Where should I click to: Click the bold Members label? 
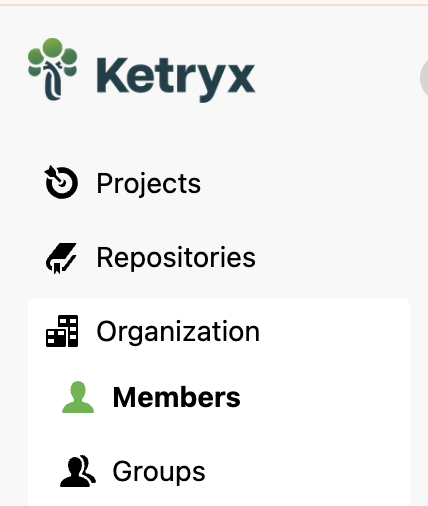[177, 397]
